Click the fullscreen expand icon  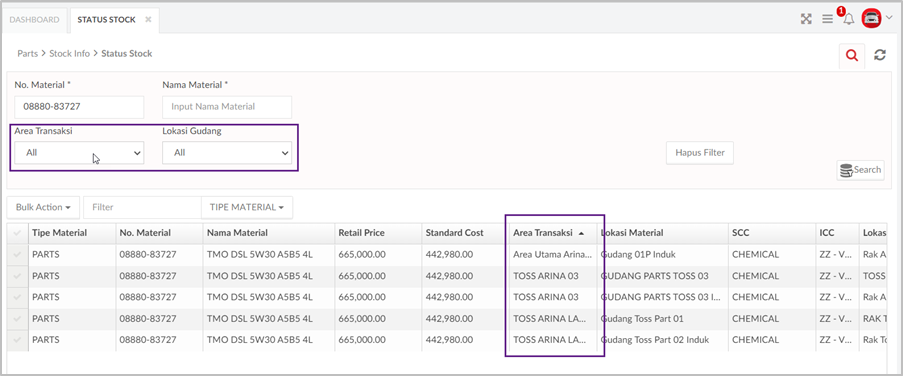point(806,19)
